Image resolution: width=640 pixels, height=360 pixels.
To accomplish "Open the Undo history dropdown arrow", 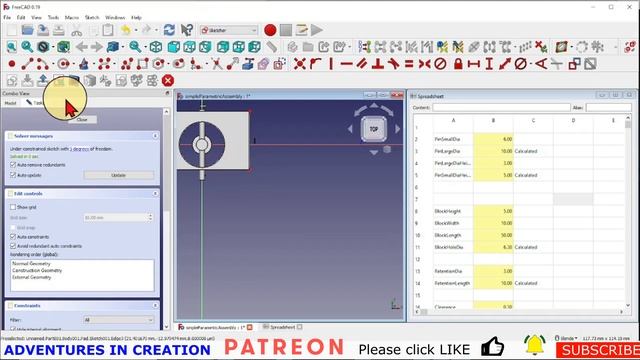I will pyautogui.click(x=136, y=30).
